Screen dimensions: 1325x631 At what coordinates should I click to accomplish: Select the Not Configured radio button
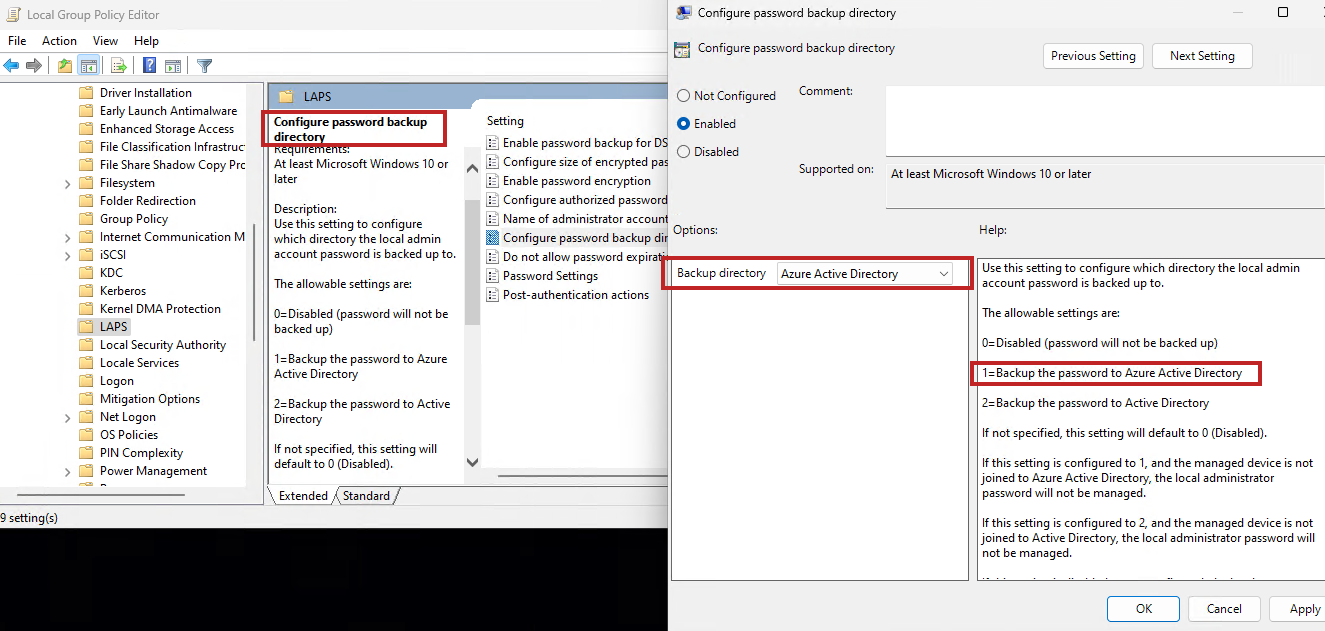pos(684,96)
